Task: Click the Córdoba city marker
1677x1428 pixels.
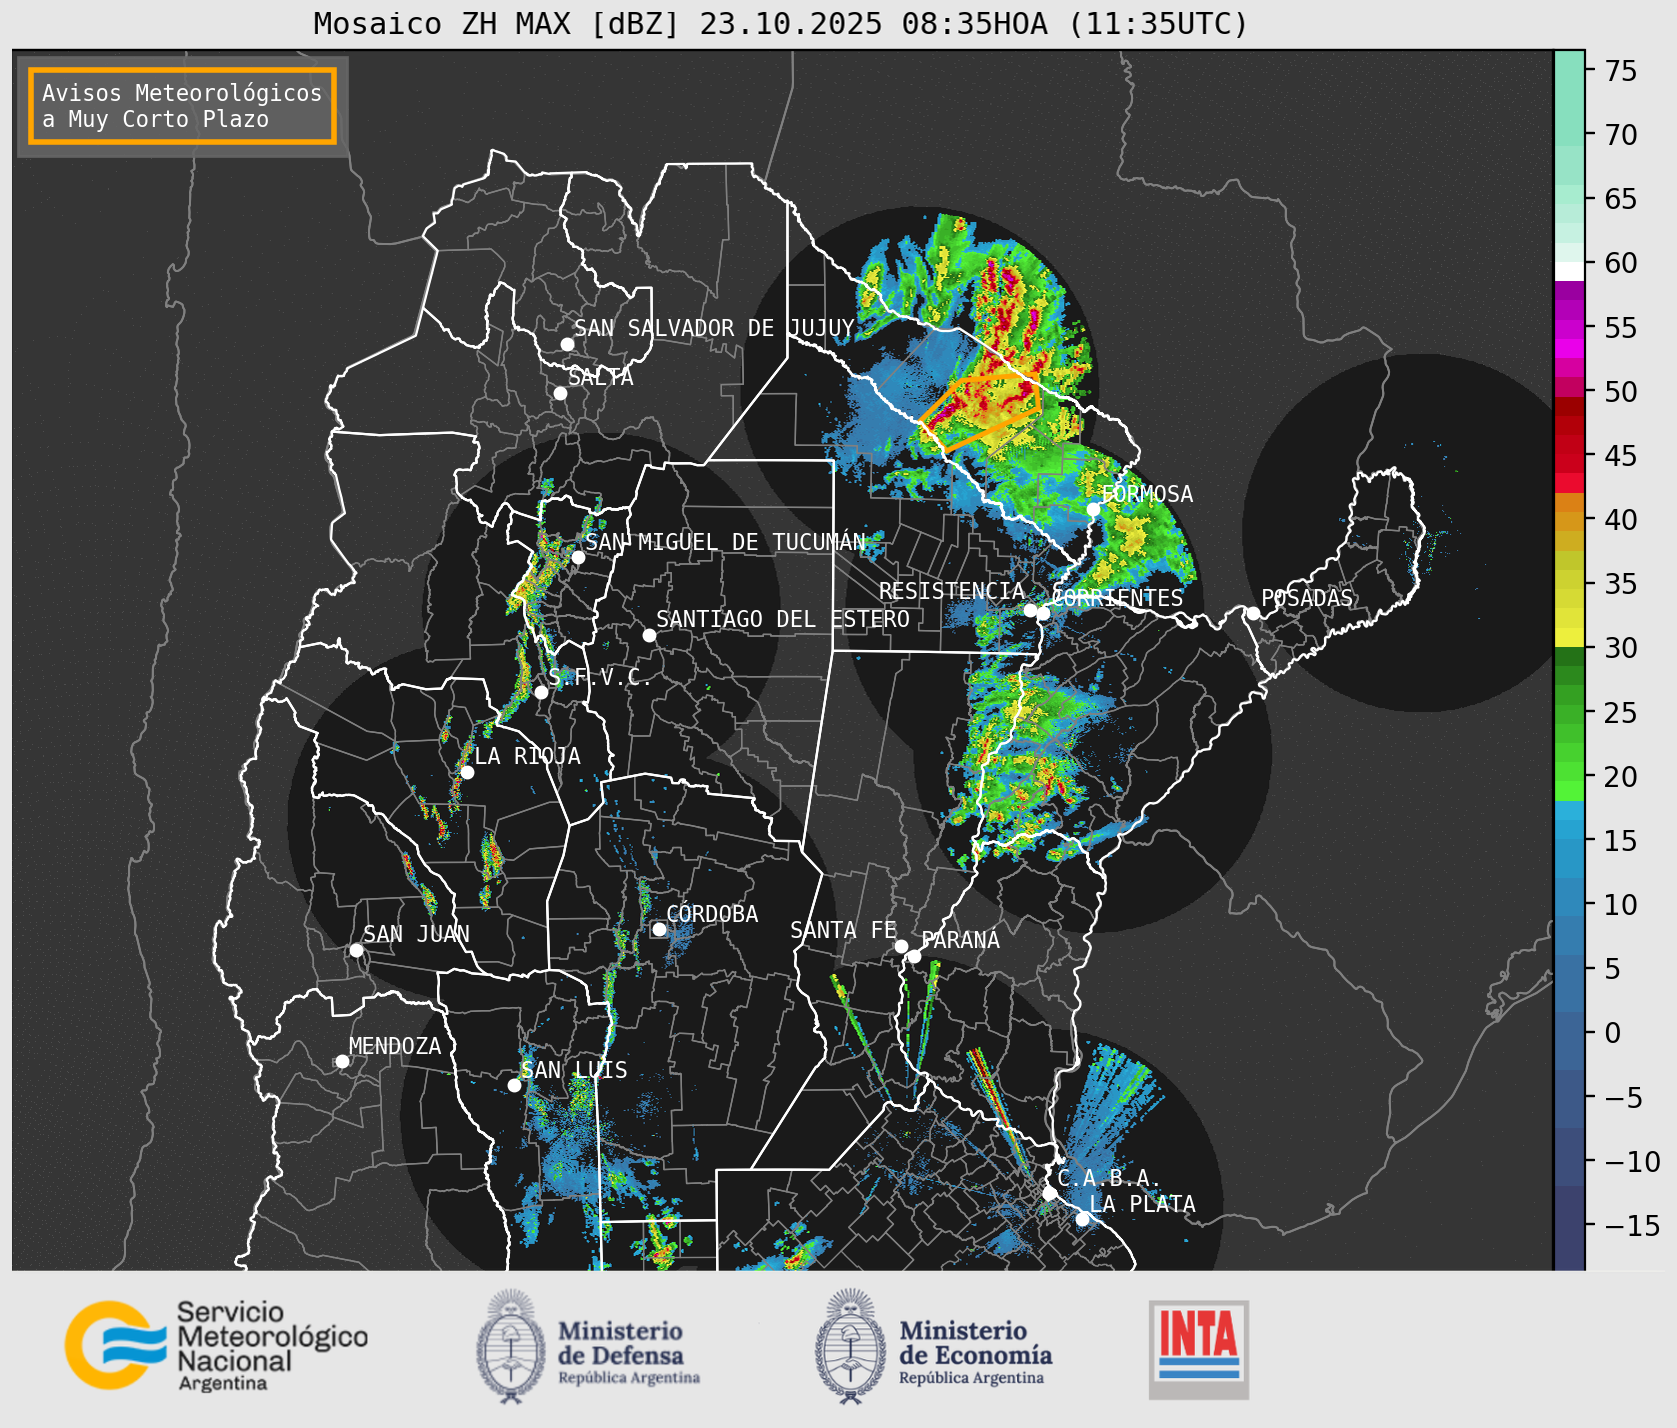Action: pyautogui.click(x=659, y=929)
